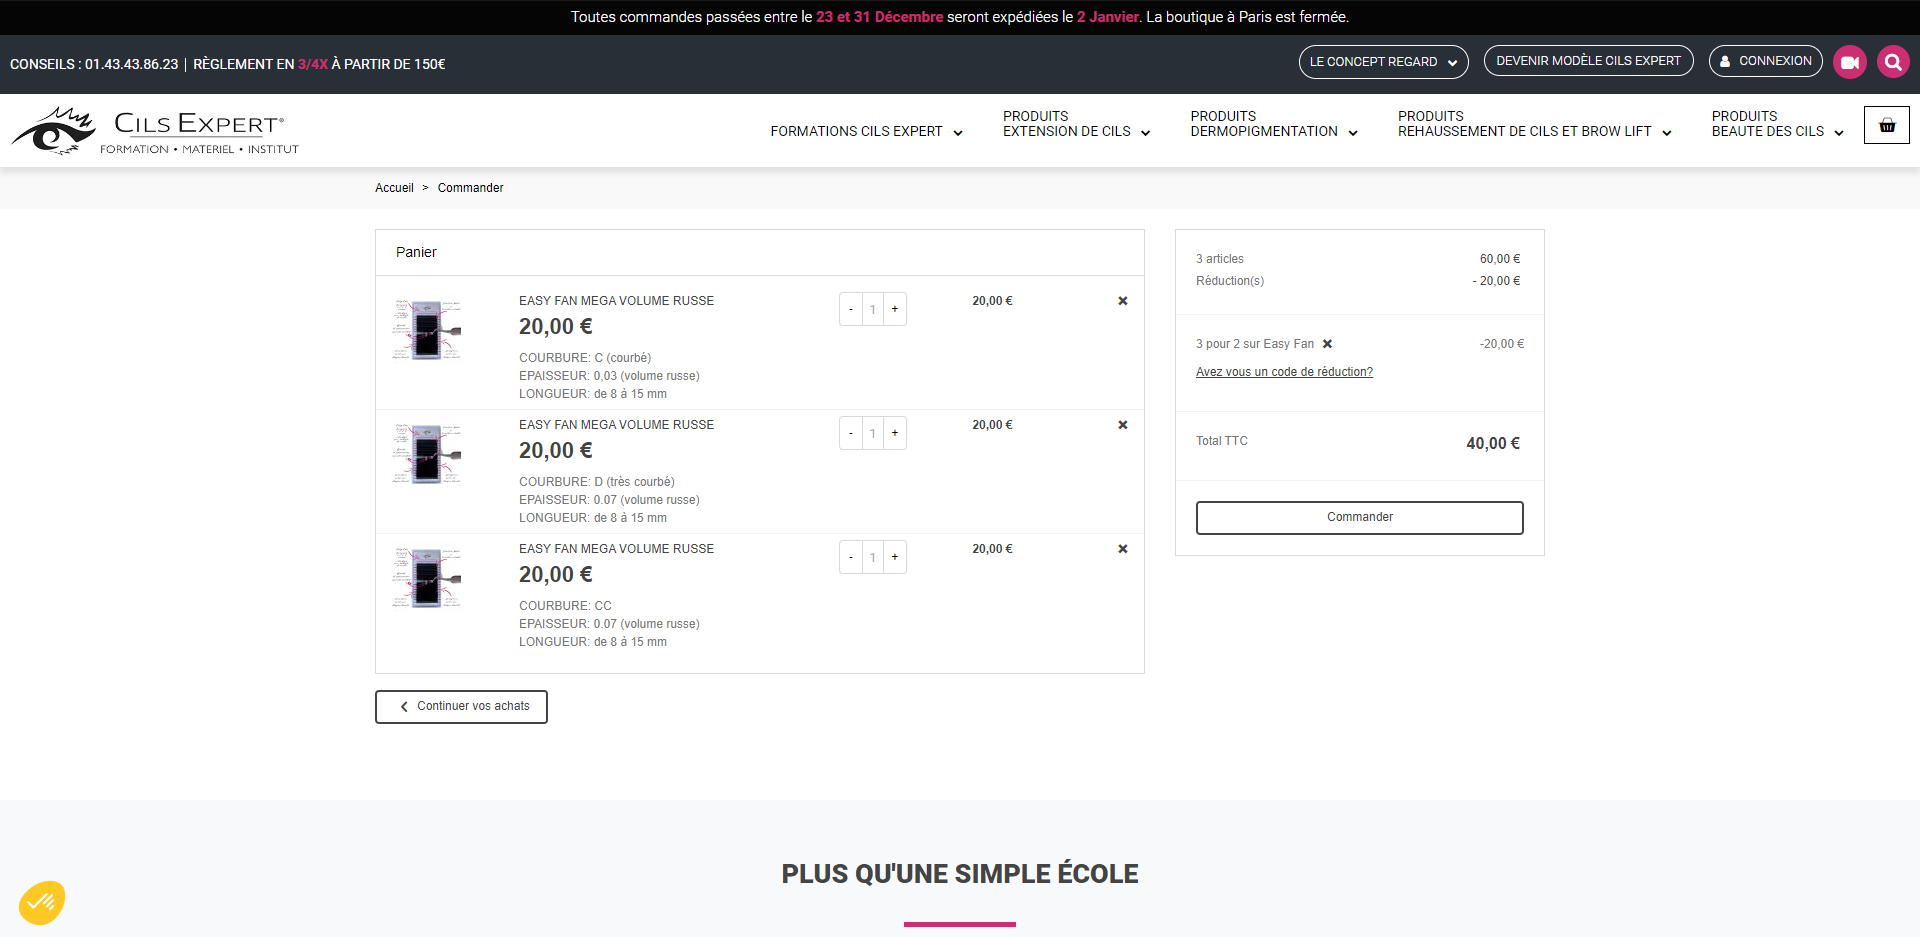Click the 'Panier' heading
The image size is (1920, 937).
tap(416, 252)
